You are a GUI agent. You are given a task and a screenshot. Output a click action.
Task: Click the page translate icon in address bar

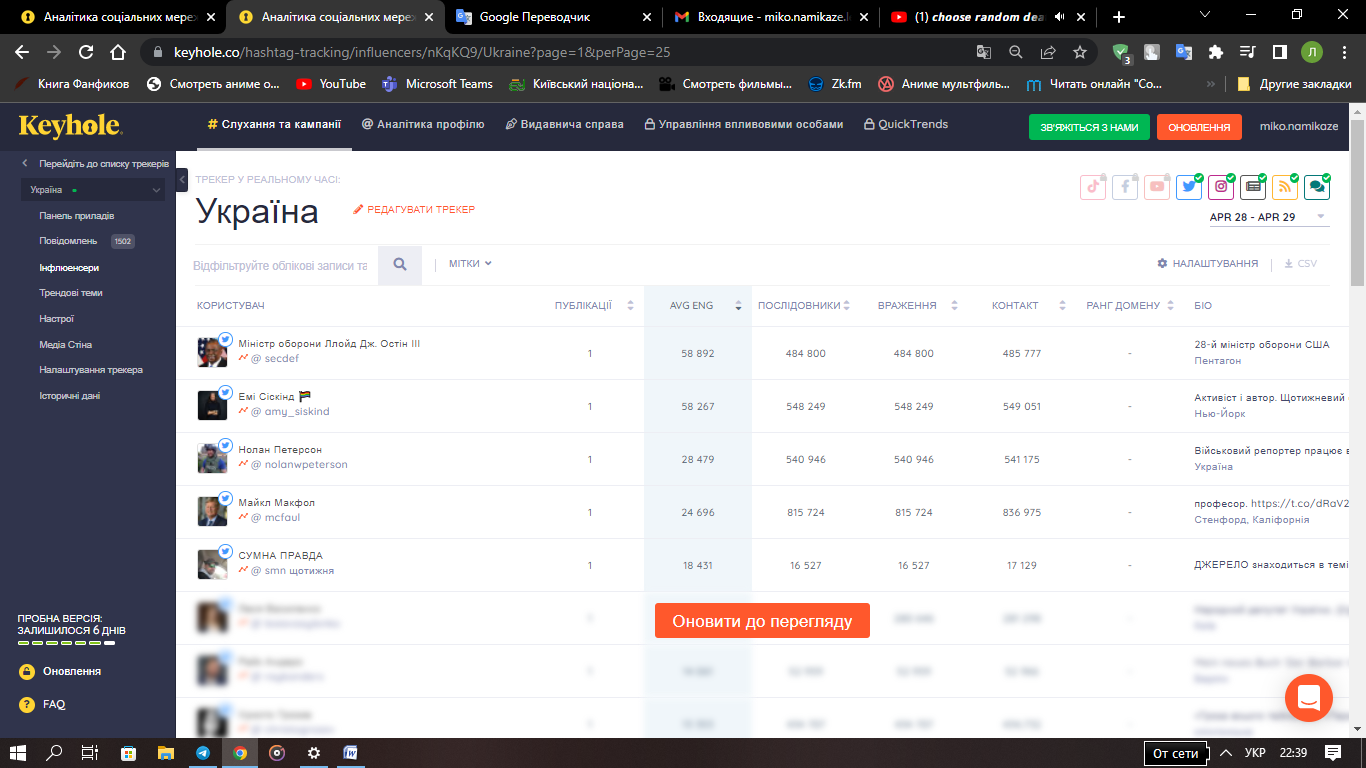pyautogui.click(x=984, y=52)
